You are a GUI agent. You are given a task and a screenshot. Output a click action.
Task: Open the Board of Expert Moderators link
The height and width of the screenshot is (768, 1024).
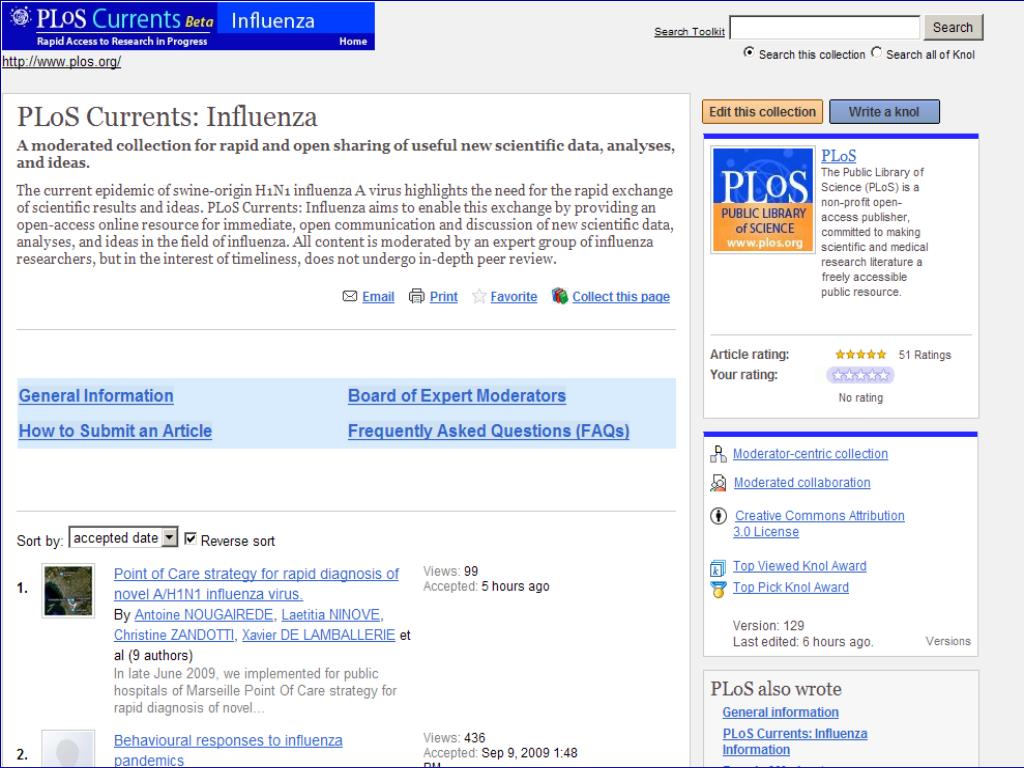click(456, 396)
